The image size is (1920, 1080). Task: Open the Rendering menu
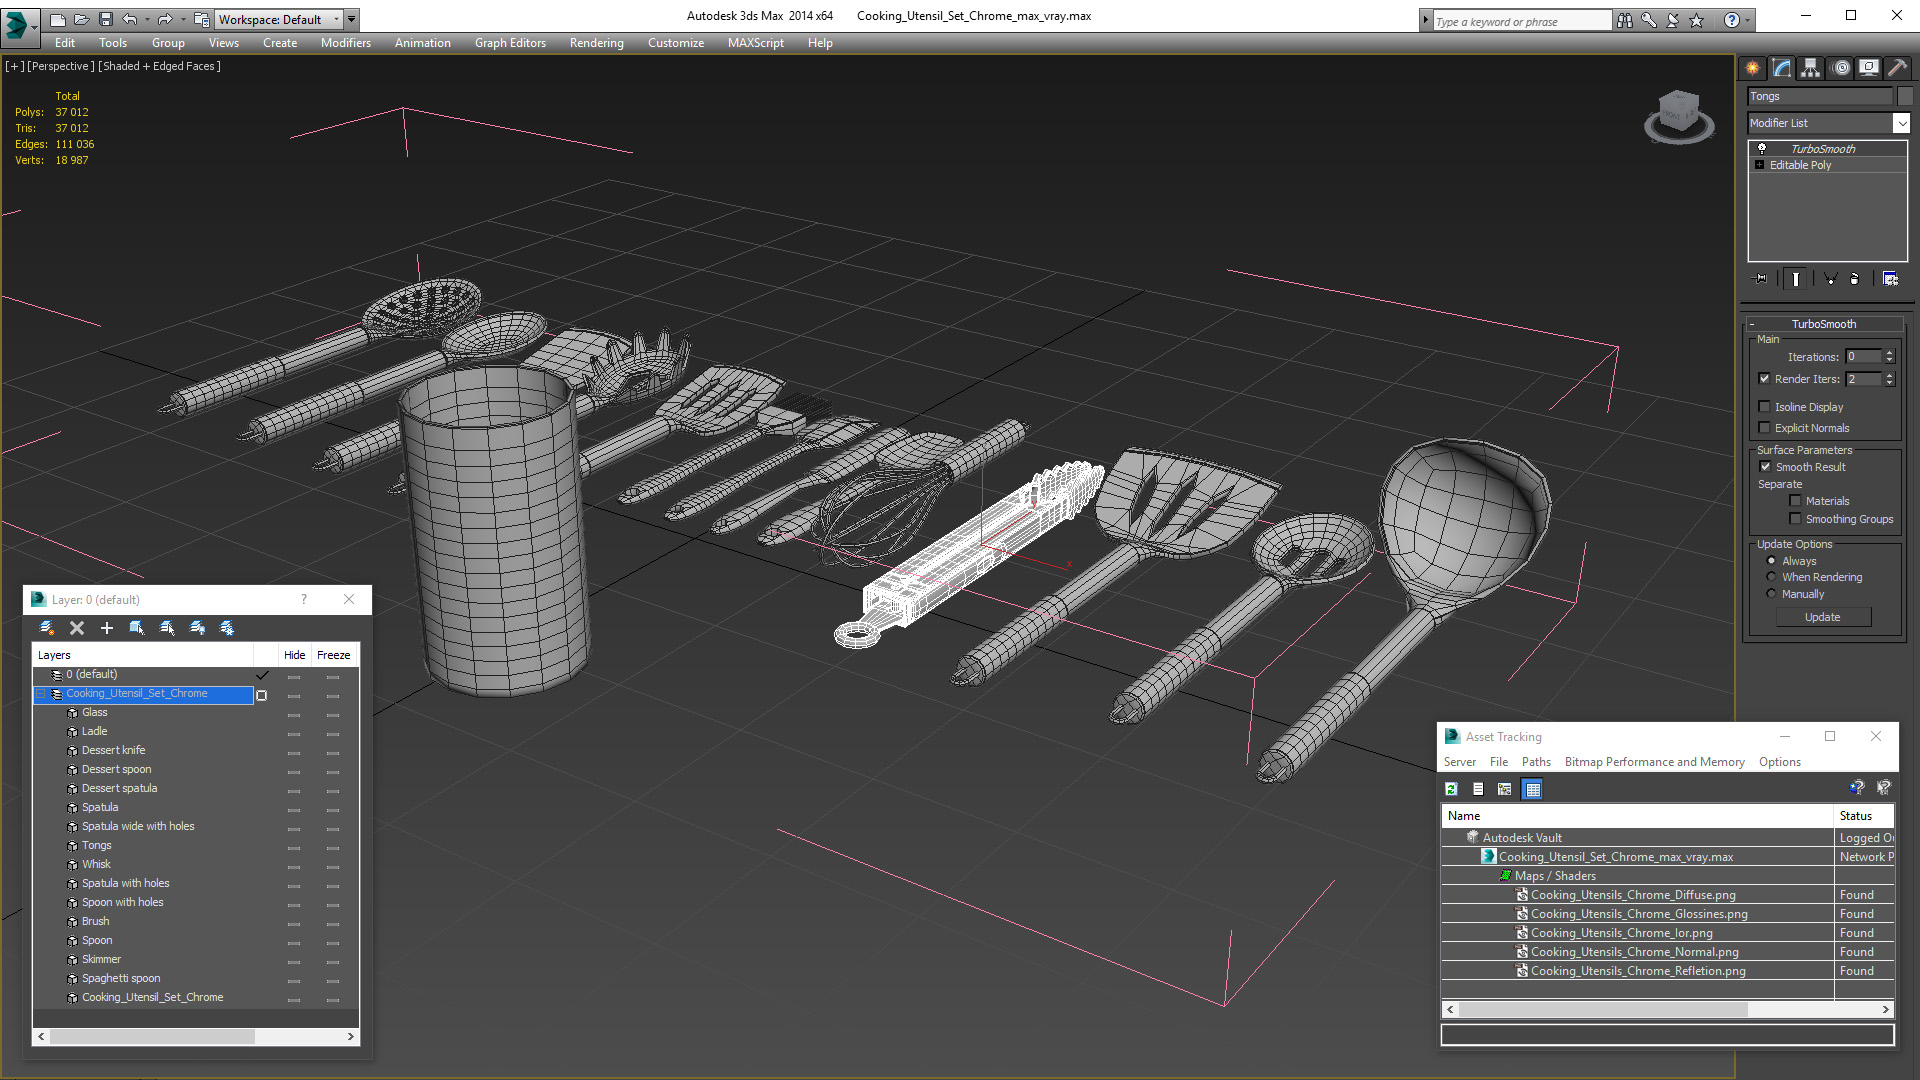[x=596, y=43]
